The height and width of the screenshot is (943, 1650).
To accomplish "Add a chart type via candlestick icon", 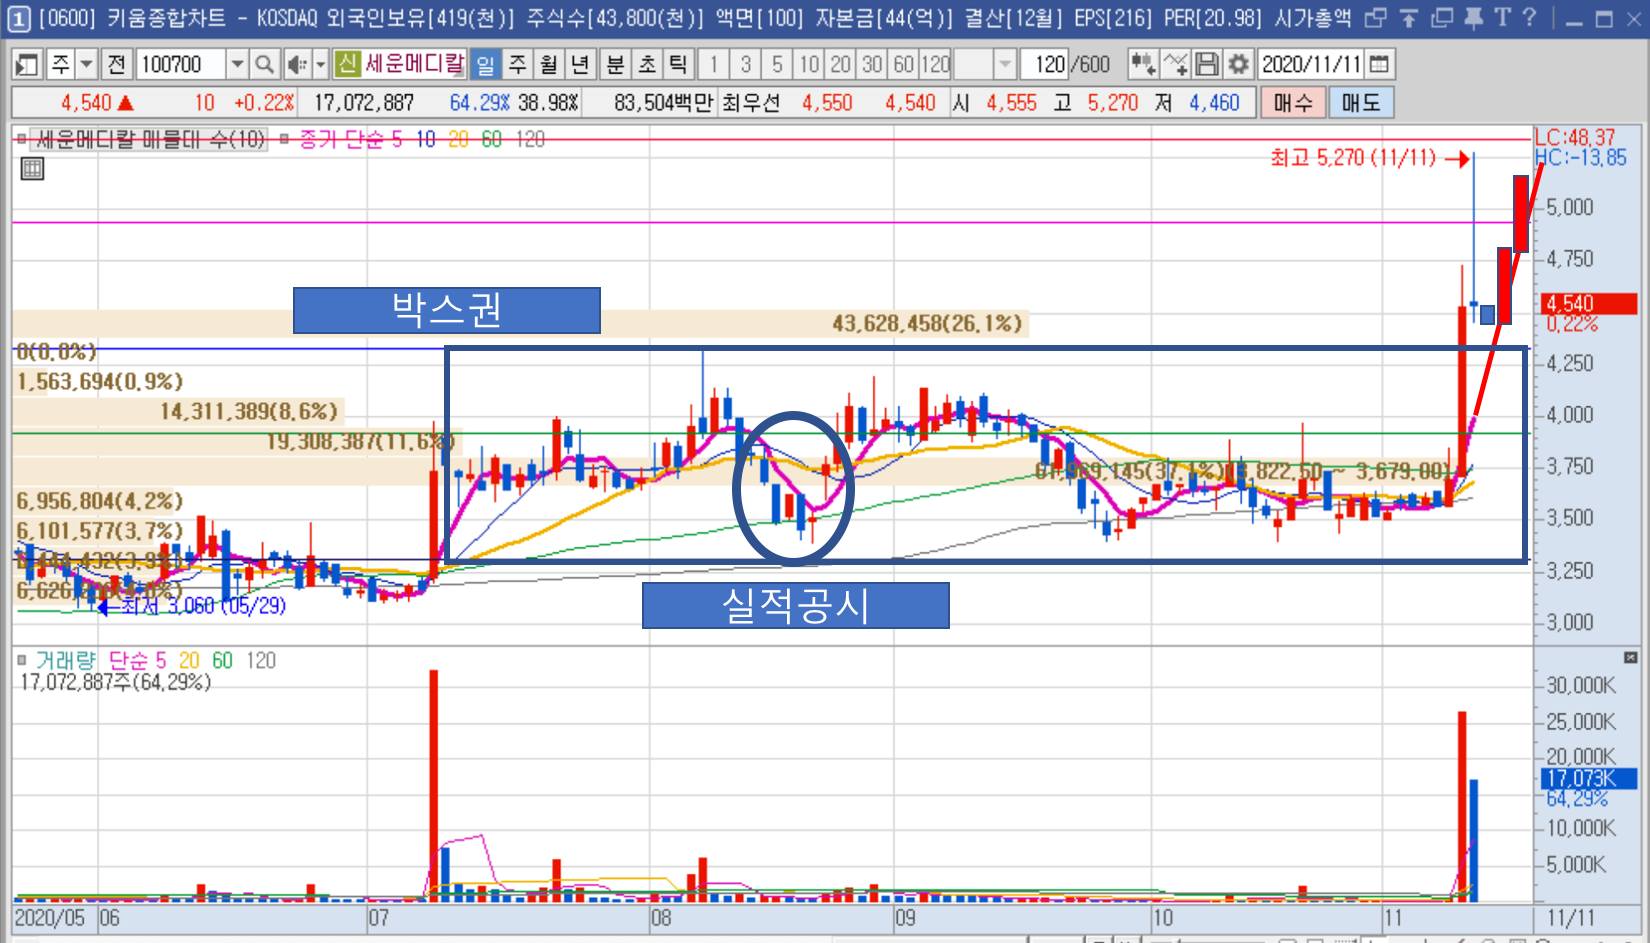I will pyautogui.click(x=1142, y=65).
